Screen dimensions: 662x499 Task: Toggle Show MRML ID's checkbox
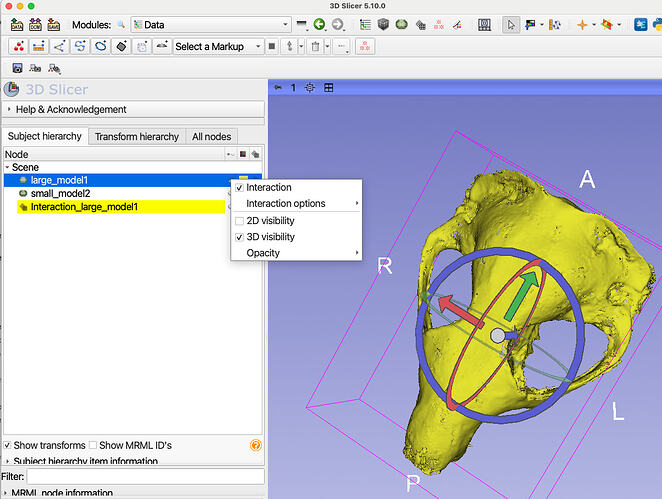pyautogui.click(x=94, y=445)
